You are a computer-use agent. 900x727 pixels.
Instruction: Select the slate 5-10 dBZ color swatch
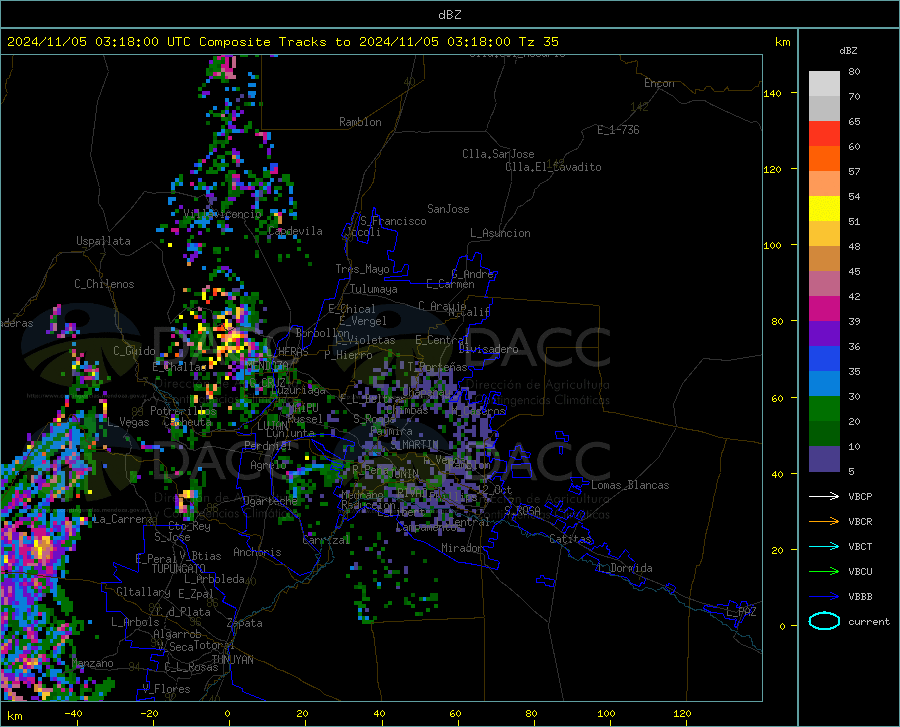(x=824, y=459)
